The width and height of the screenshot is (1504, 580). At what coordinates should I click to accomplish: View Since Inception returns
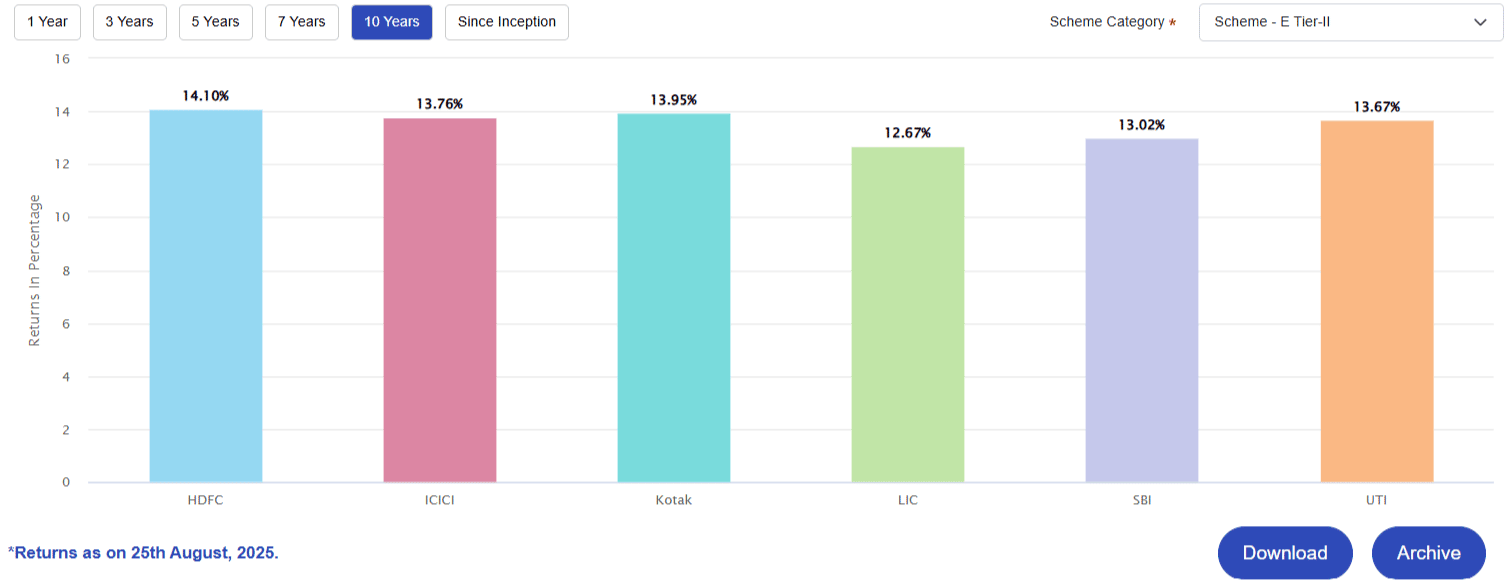point(507,22)
